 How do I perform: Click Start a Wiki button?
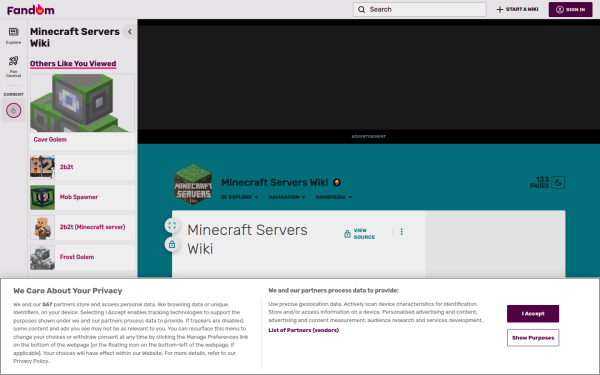point(517,10)
